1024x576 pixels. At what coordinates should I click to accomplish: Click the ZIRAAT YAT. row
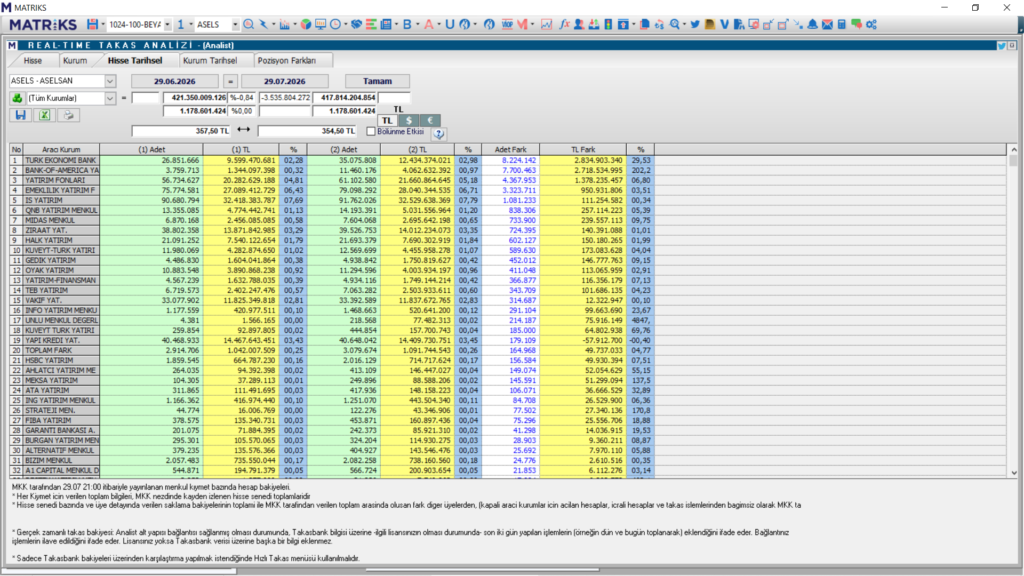[x=332, y=230]
